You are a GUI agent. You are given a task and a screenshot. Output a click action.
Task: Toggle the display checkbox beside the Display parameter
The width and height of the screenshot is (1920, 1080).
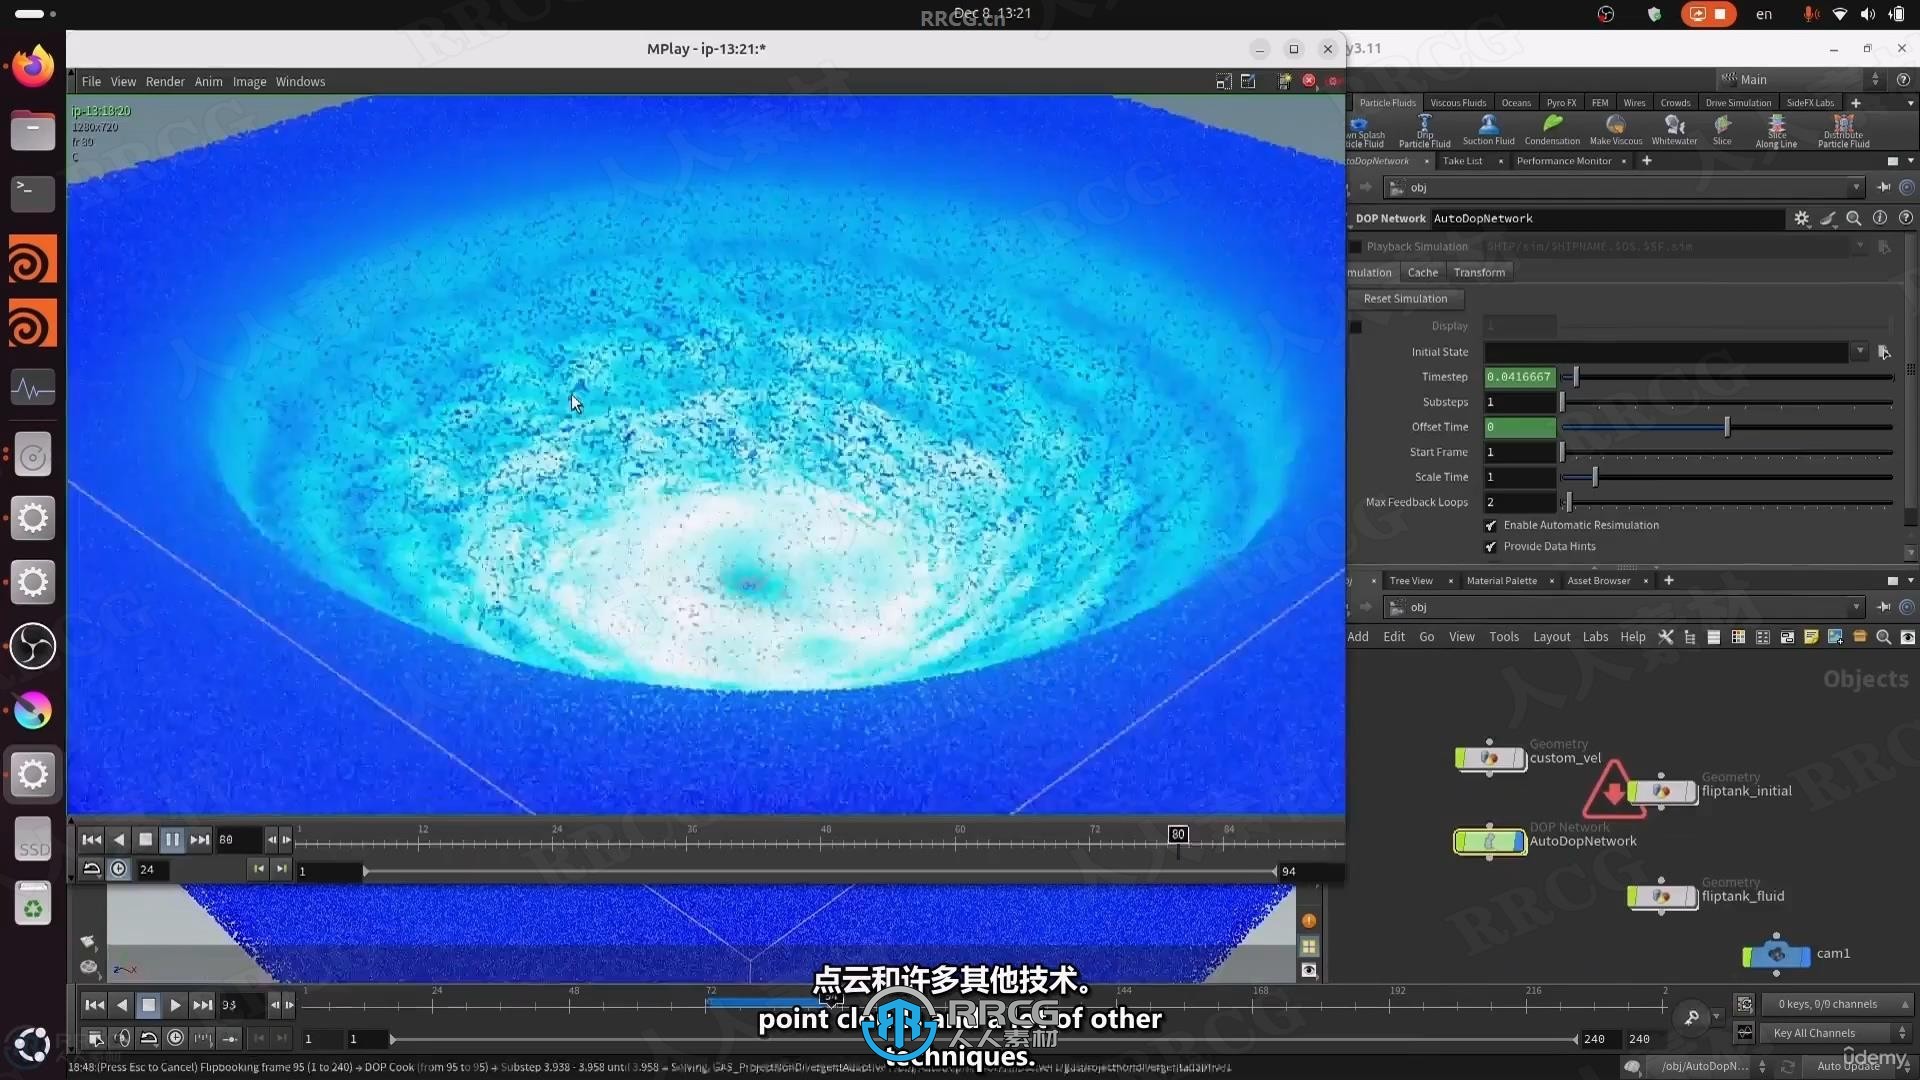pyautogui.click(x=1356, y=327)
